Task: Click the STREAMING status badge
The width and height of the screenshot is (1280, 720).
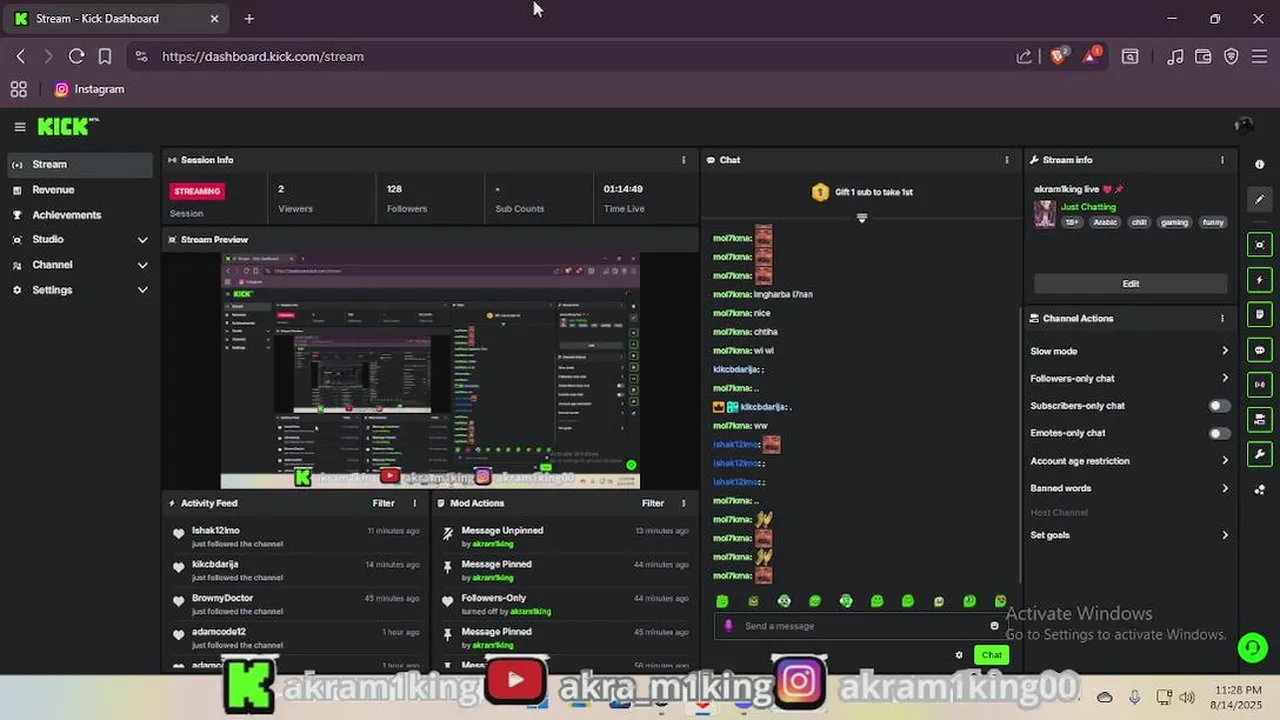Action: coord(197,191)
